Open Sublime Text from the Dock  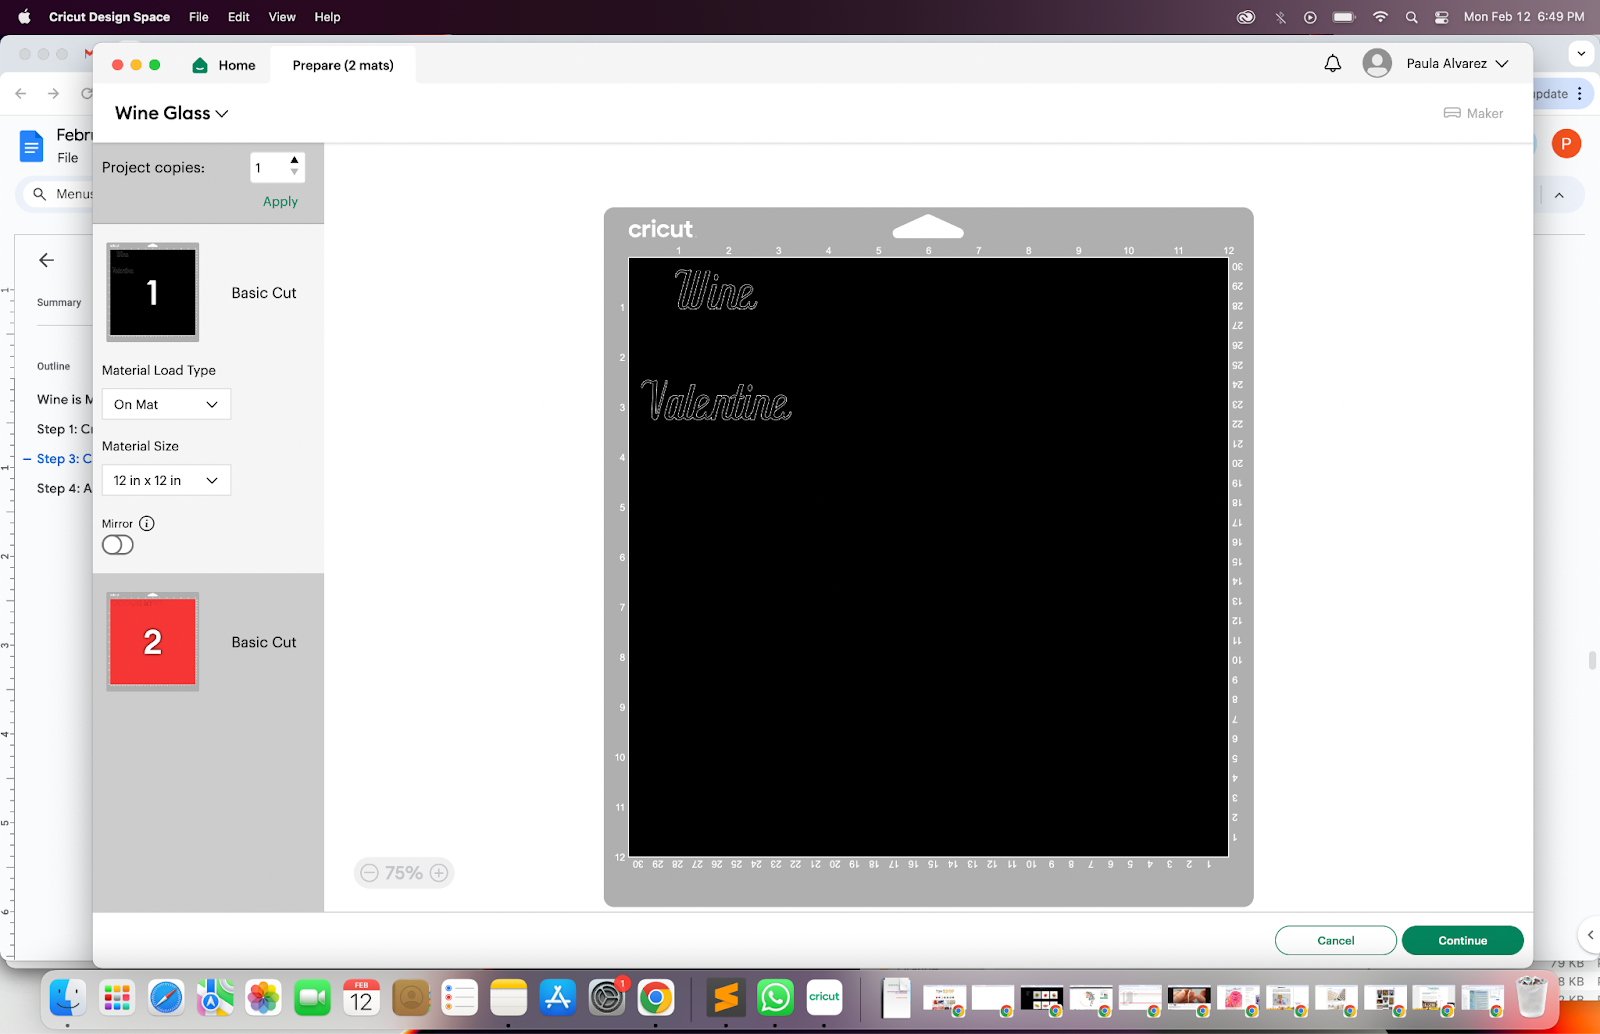click(726, 997)
